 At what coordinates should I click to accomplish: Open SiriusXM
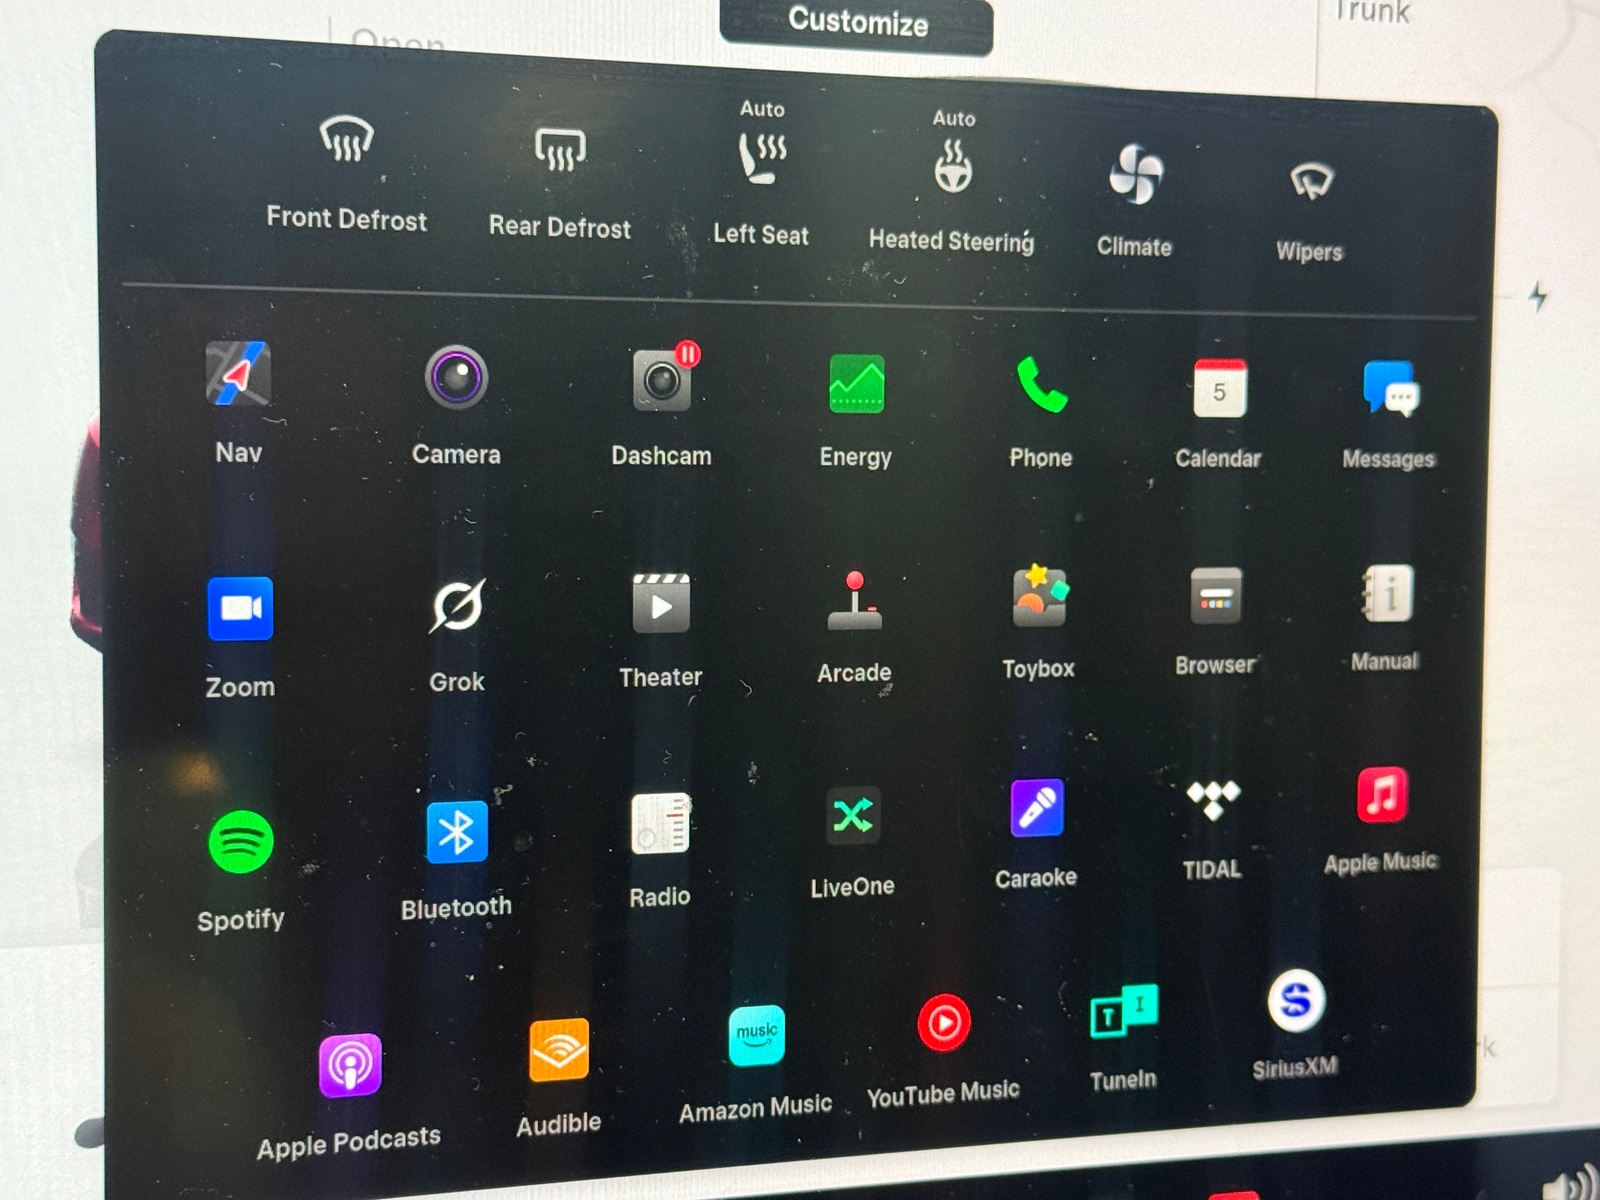point(1296,1000)
